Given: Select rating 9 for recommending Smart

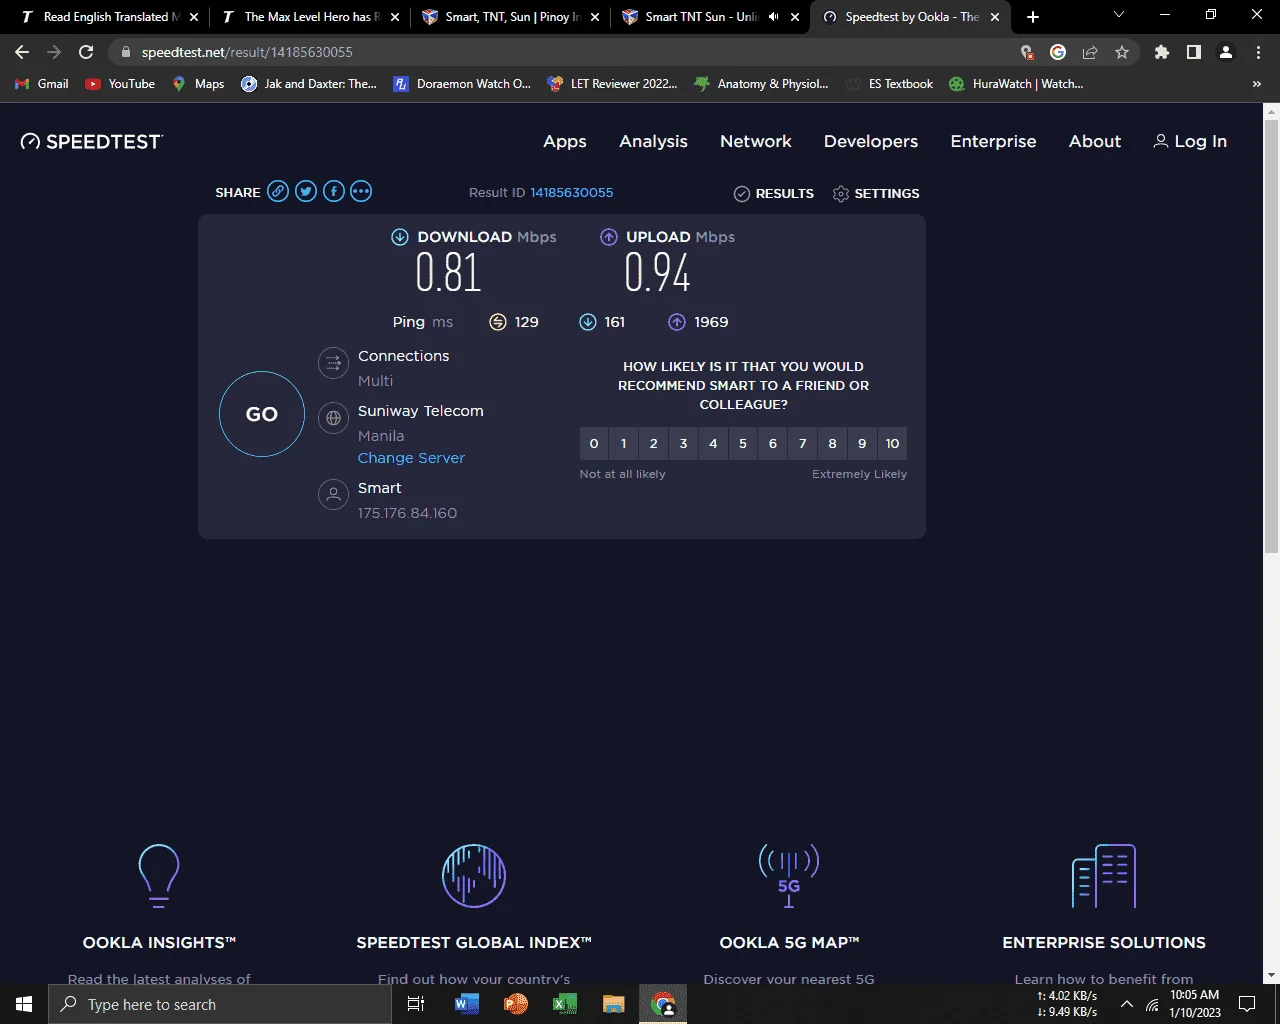Looking at the screenshot, I should click(x=862, y=443).
